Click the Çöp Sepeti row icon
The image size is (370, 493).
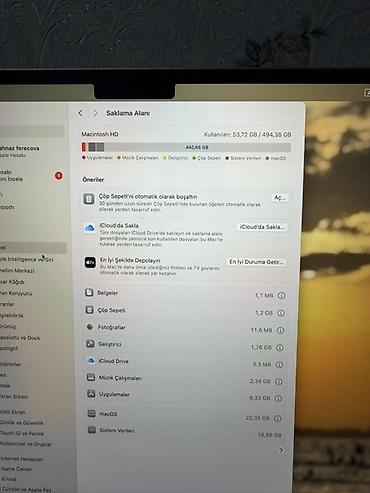pyautogui.click(x=89, y=310)
